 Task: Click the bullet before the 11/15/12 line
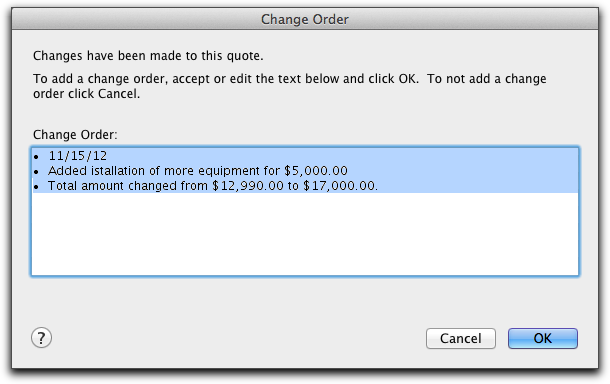point(36,157)
